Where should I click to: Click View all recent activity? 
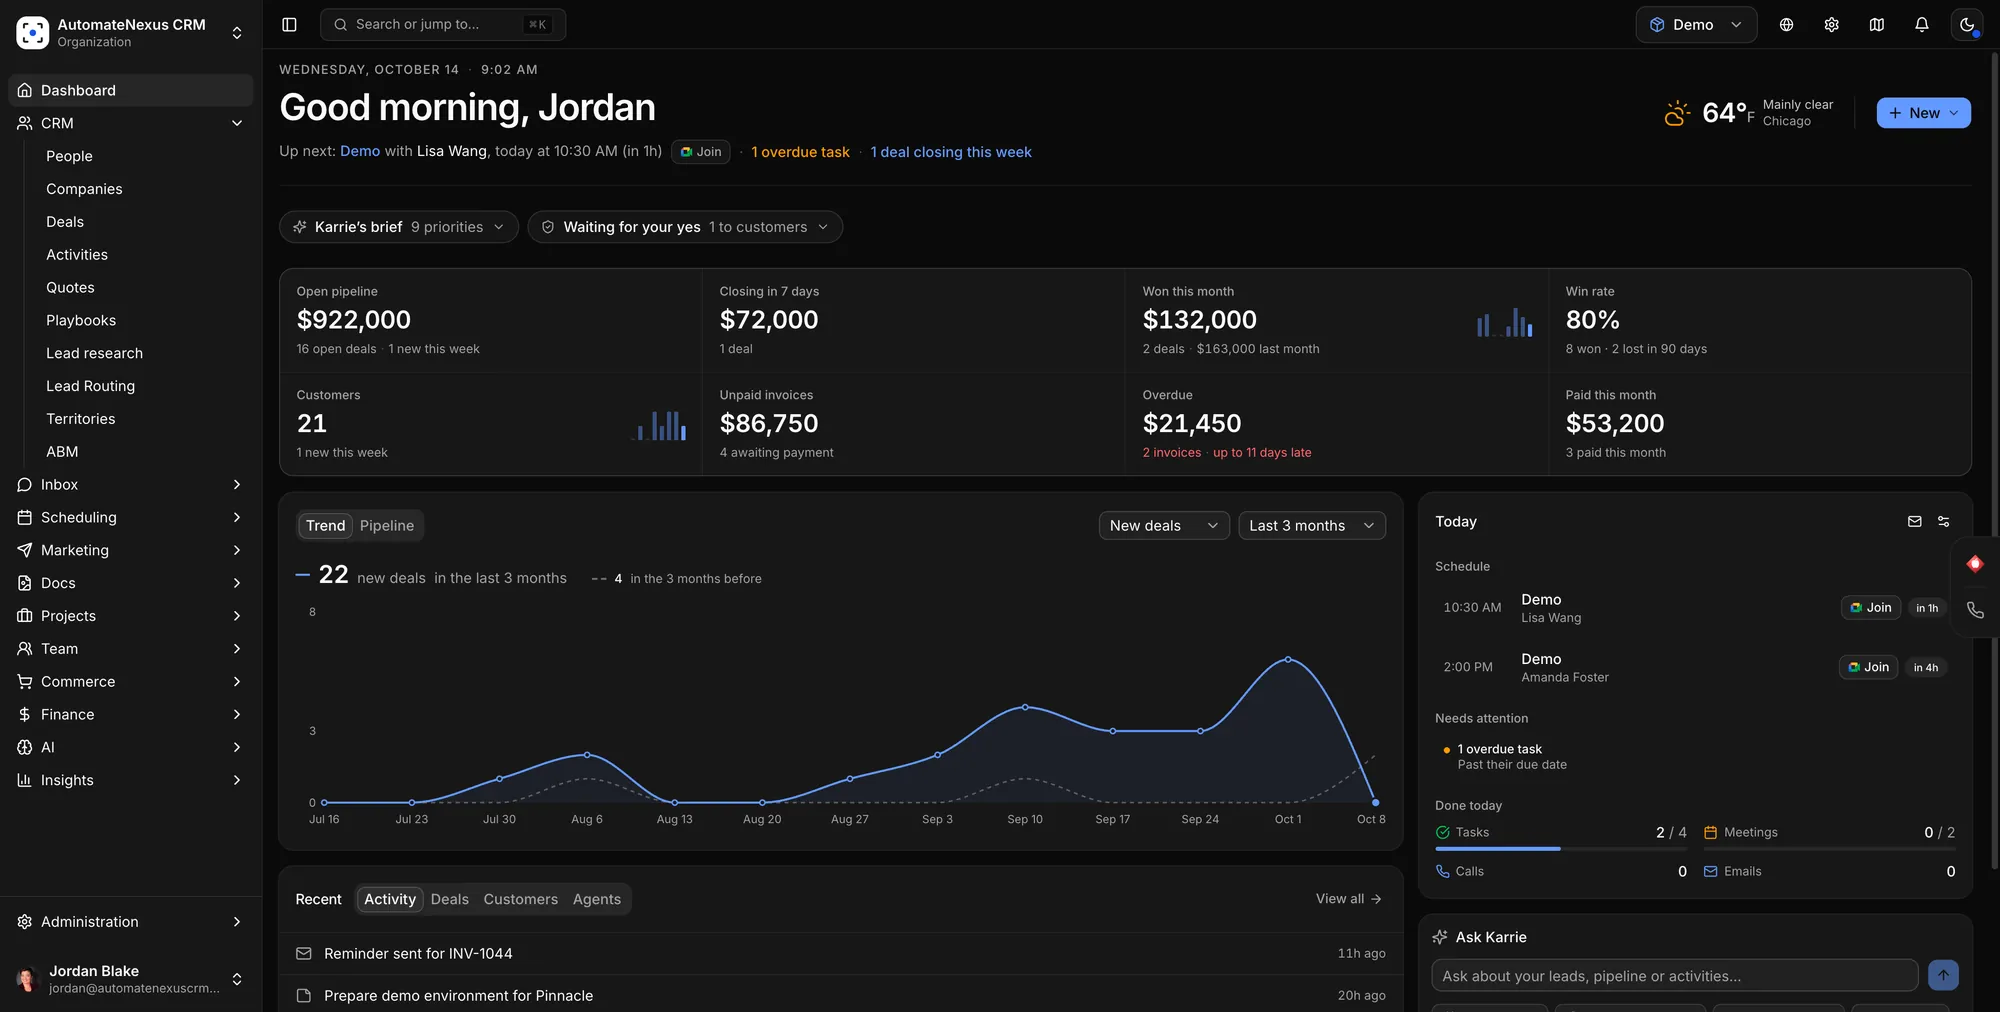1348,899
